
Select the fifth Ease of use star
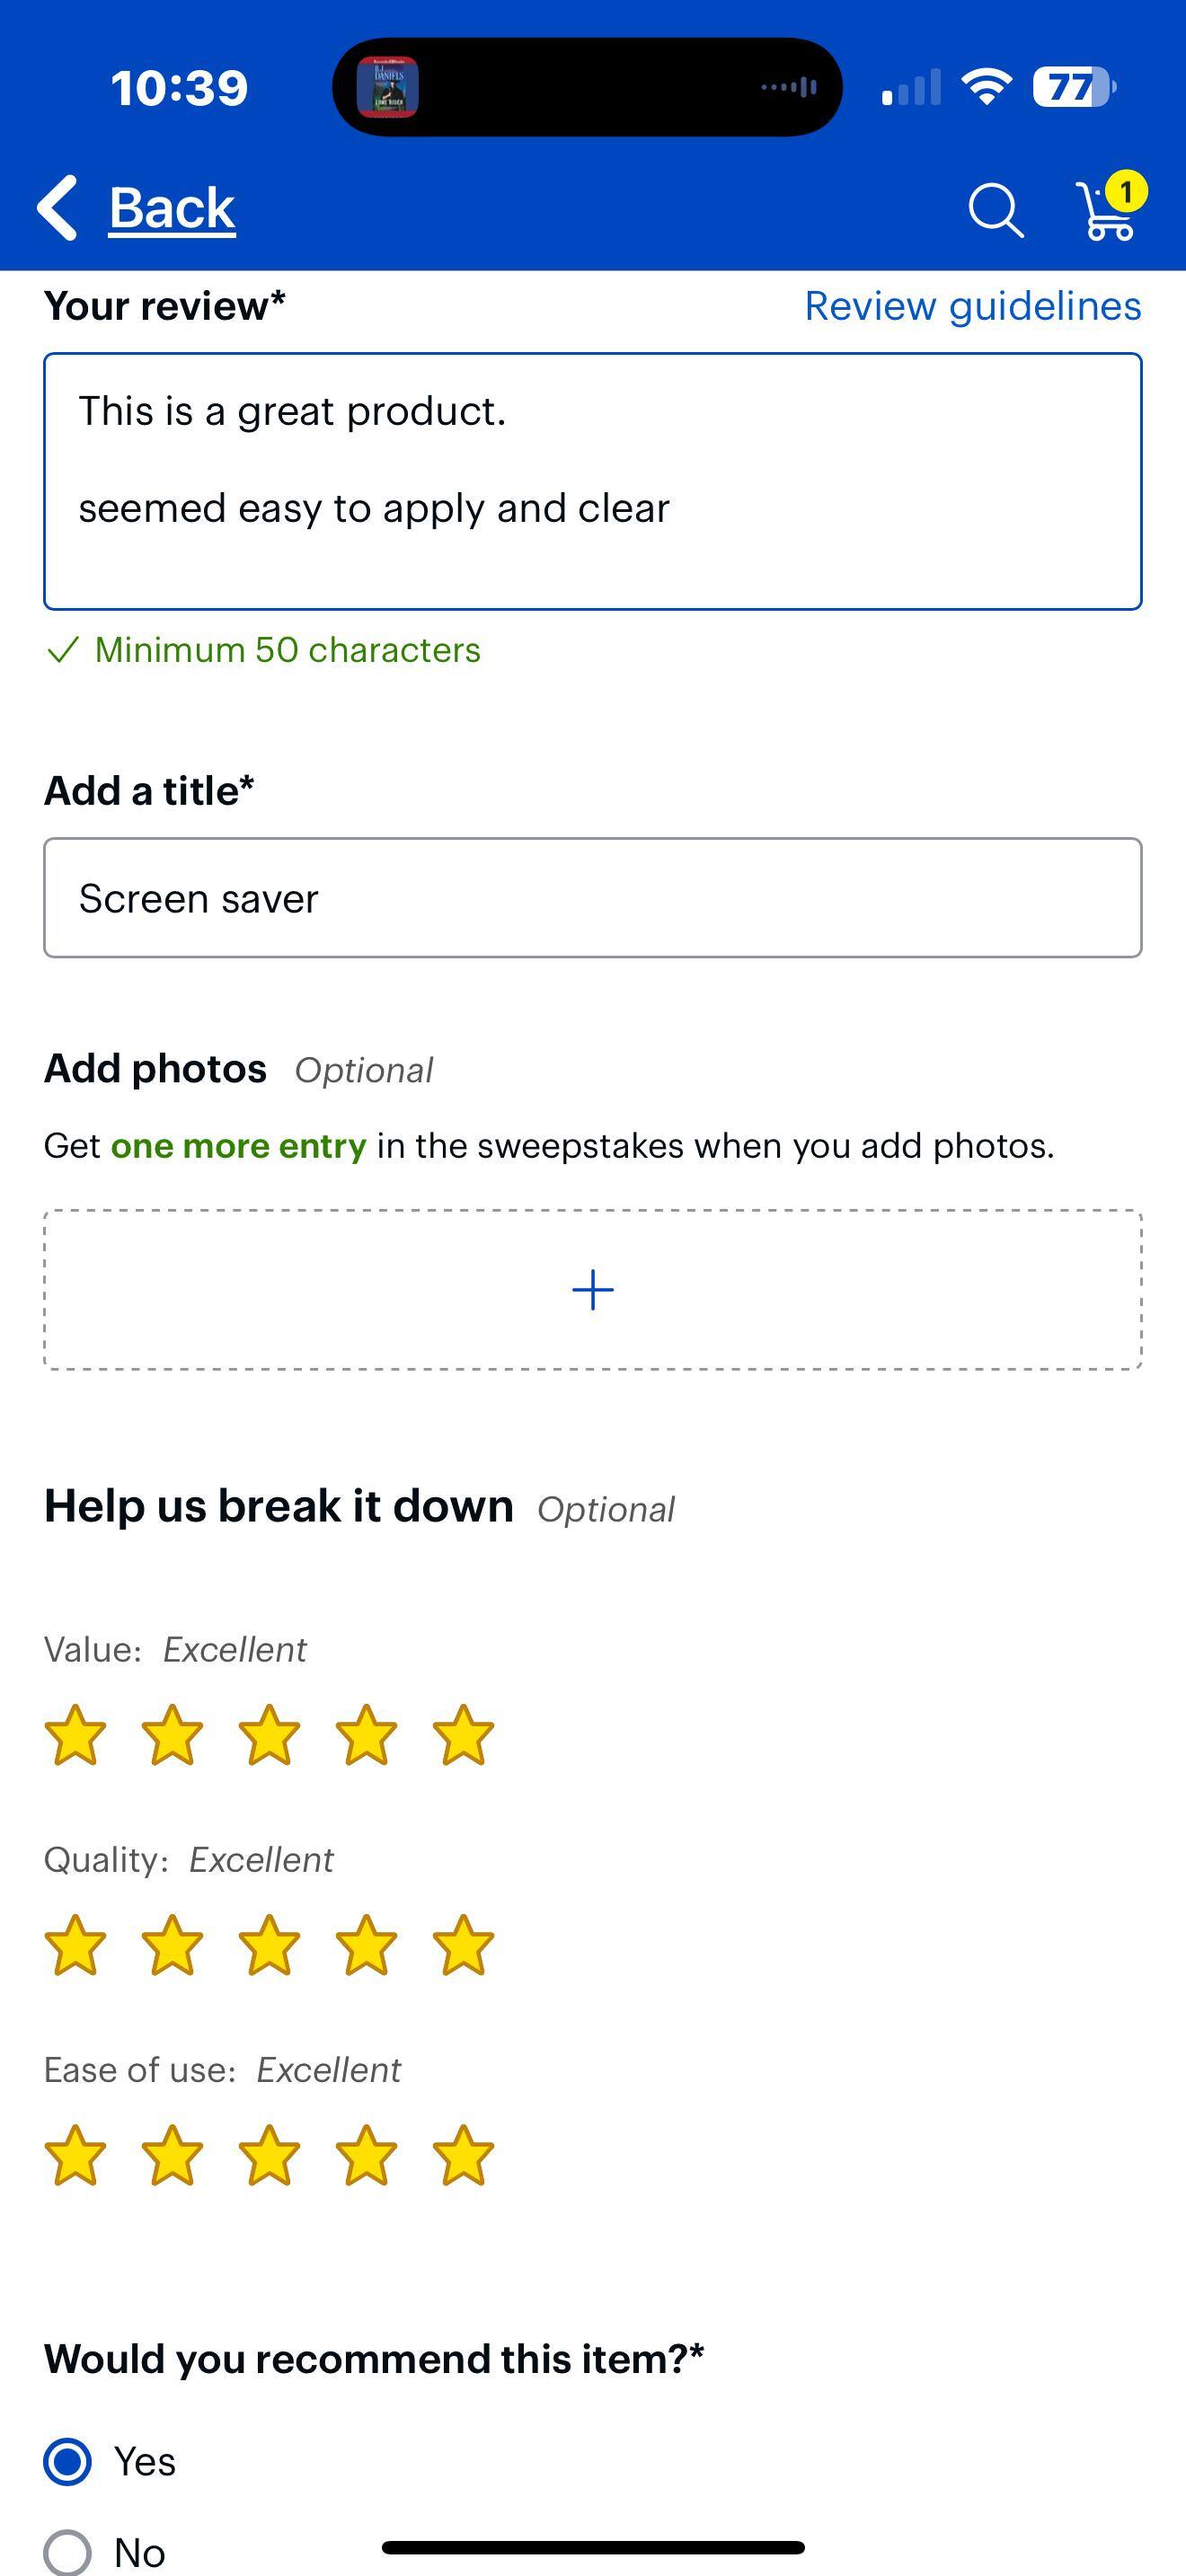tap(462, 2156)
